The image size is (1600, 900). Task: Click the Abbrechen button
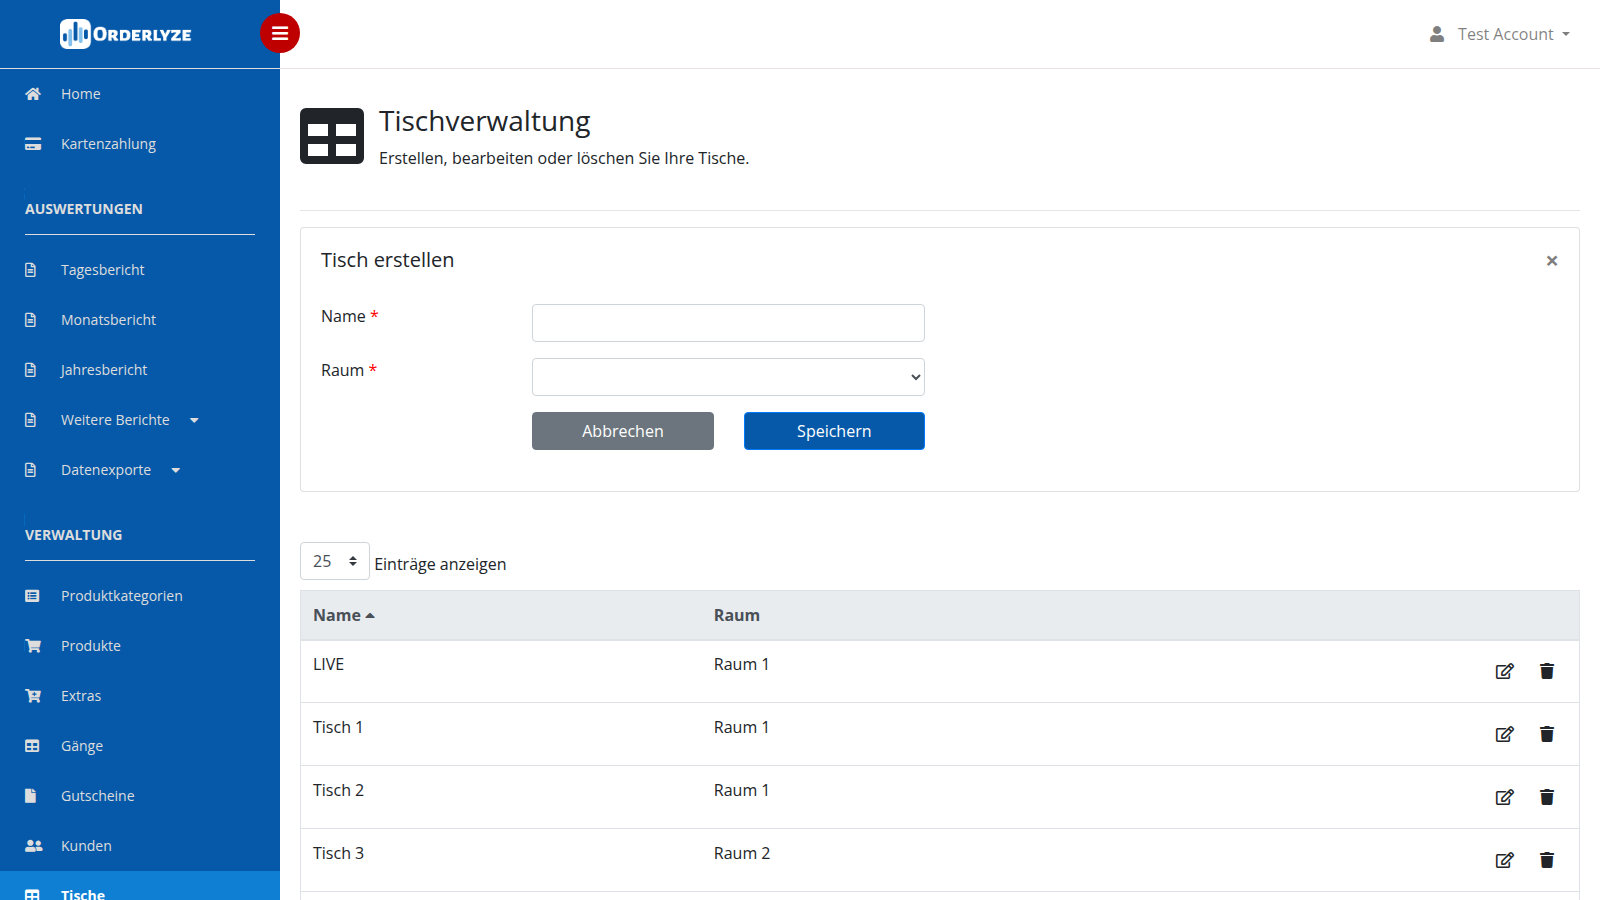click(623, 431)
